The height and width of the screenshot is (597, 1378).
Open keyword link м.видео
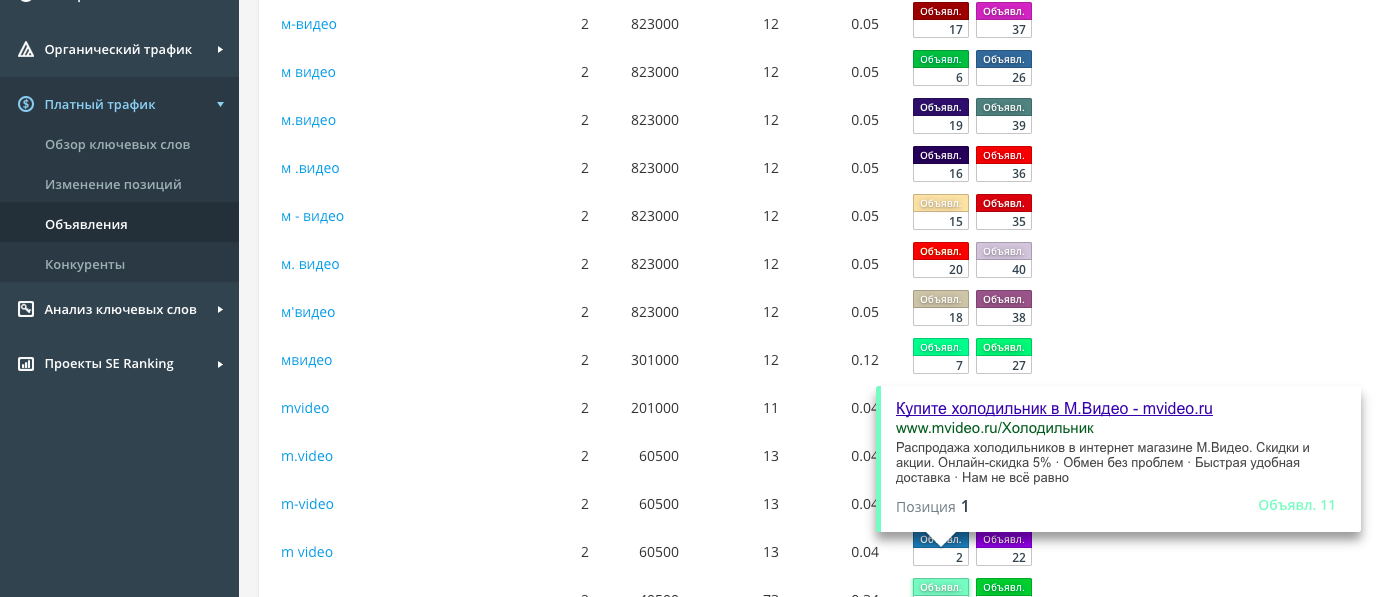[x=308, y=120]
